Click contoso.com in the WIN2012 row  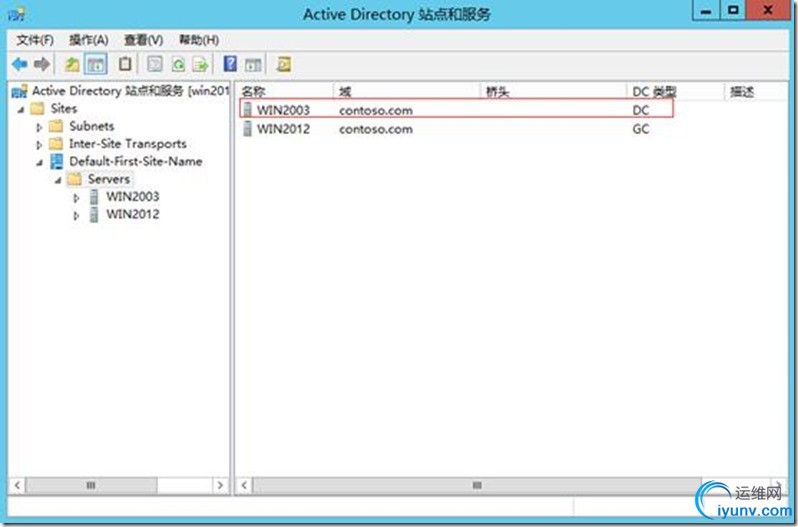pyautogui.click(x=376, y=129)
